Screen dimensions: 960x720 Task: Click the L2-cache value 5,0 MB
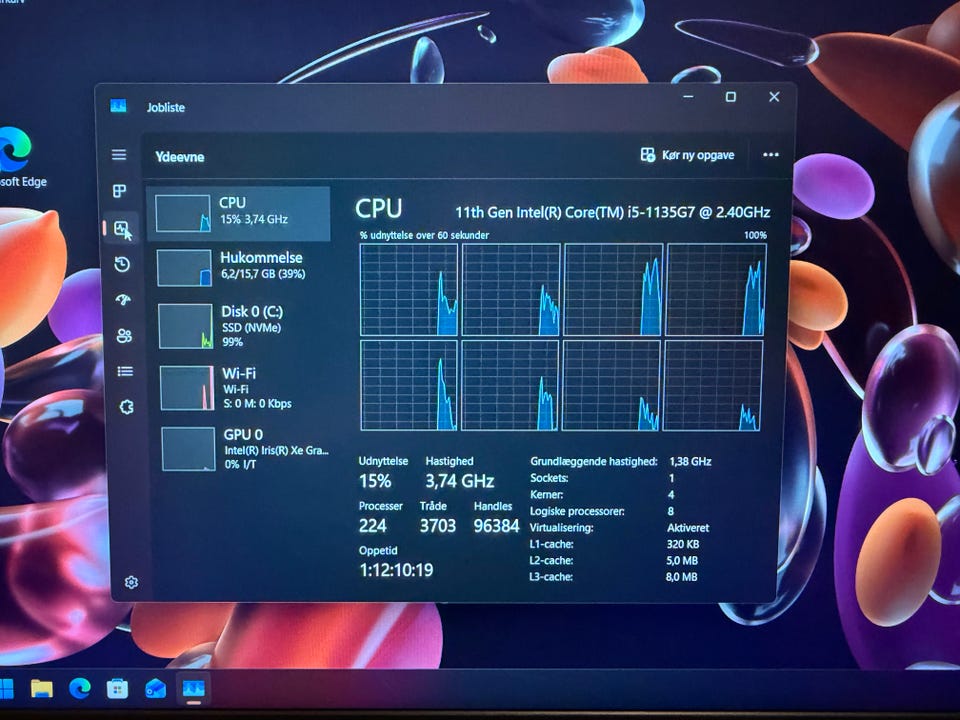tap(682, 560)
